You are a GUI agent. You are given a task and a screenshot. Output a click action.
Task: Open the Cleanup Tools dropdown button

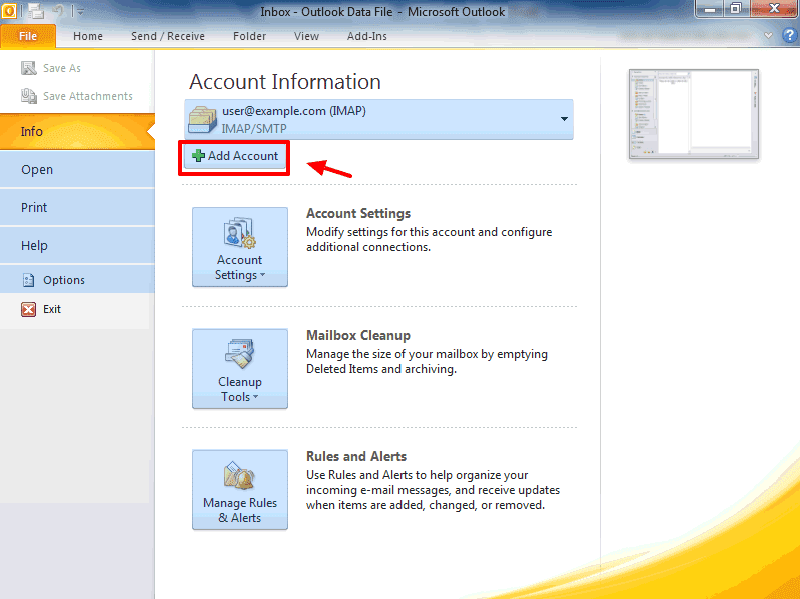240,369
